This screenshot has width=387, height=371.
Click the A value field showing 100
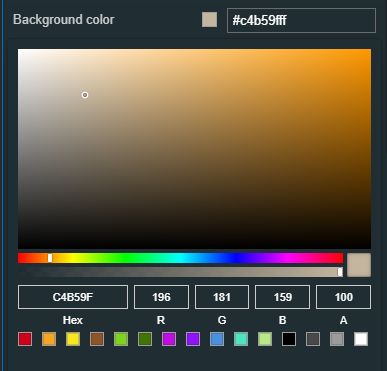coord(343,297)
